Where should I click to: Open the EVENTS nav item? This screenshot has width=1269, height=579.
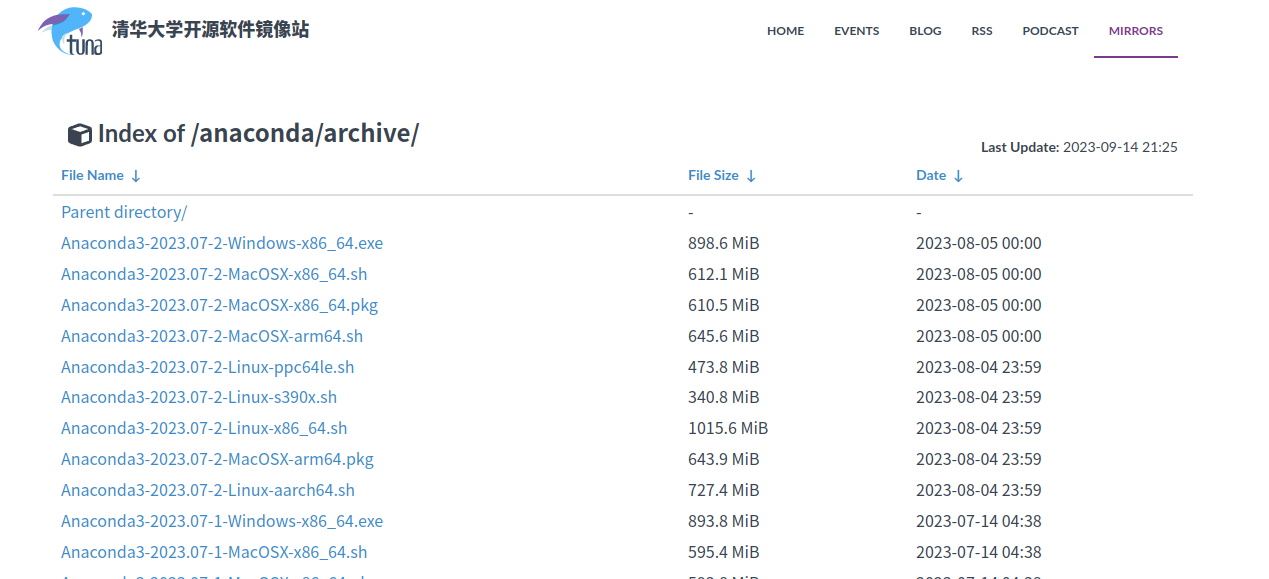(x=857, y=31)
